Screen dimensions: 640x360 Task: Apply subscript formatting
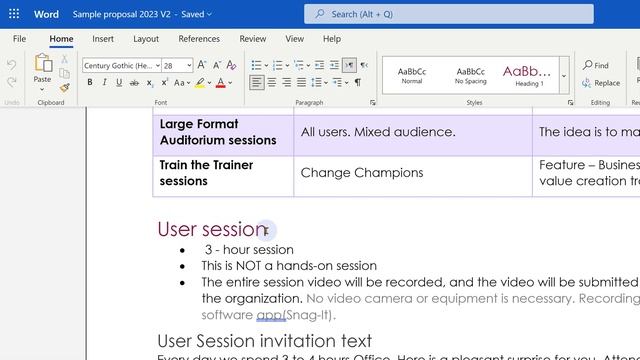pyautogui.click(x=149, y=83)
